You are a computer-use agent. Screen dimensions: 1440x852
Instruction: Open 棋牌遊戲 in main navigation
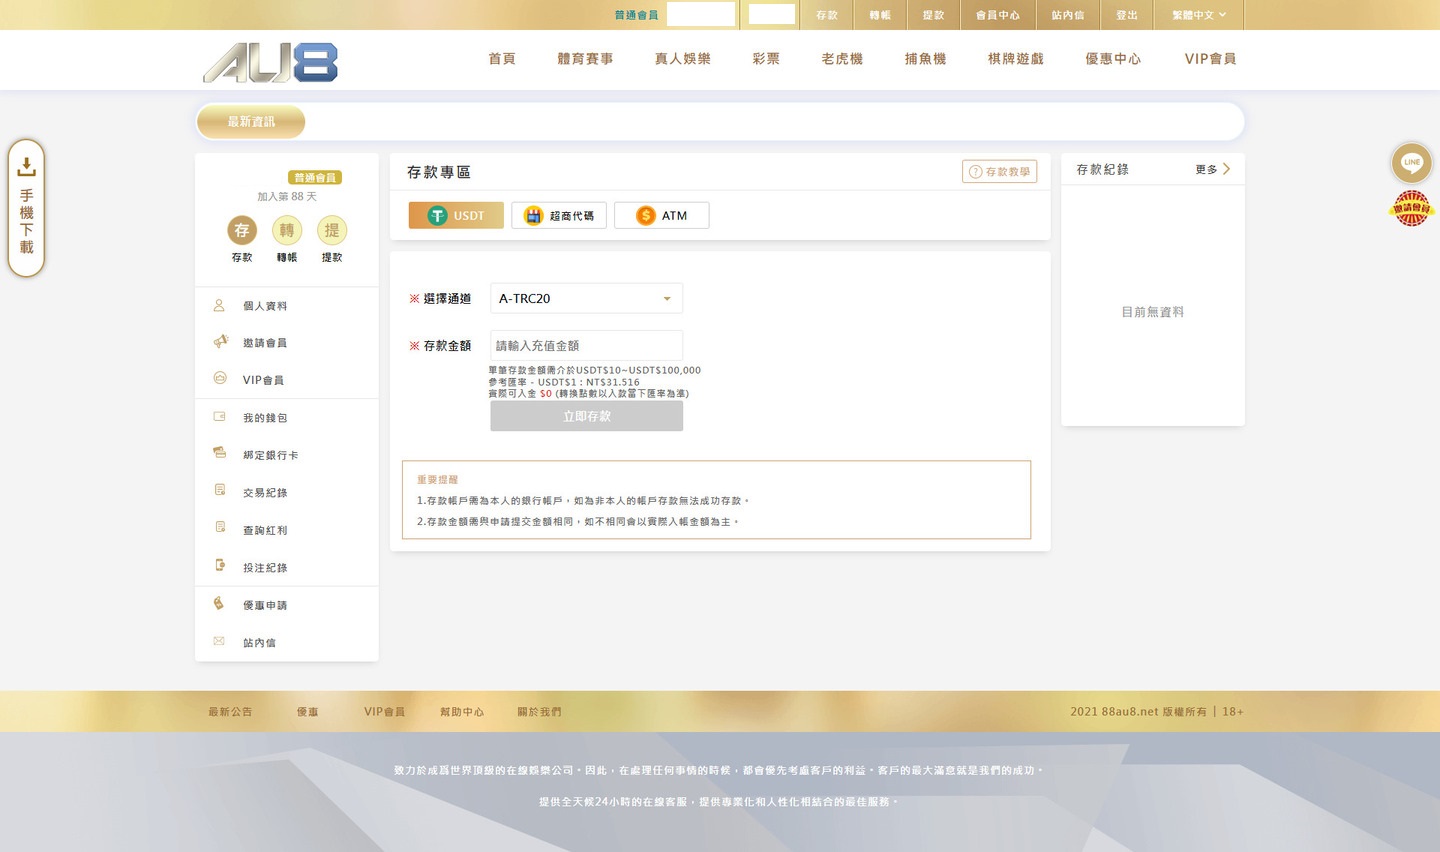[x=1015, y=59]
